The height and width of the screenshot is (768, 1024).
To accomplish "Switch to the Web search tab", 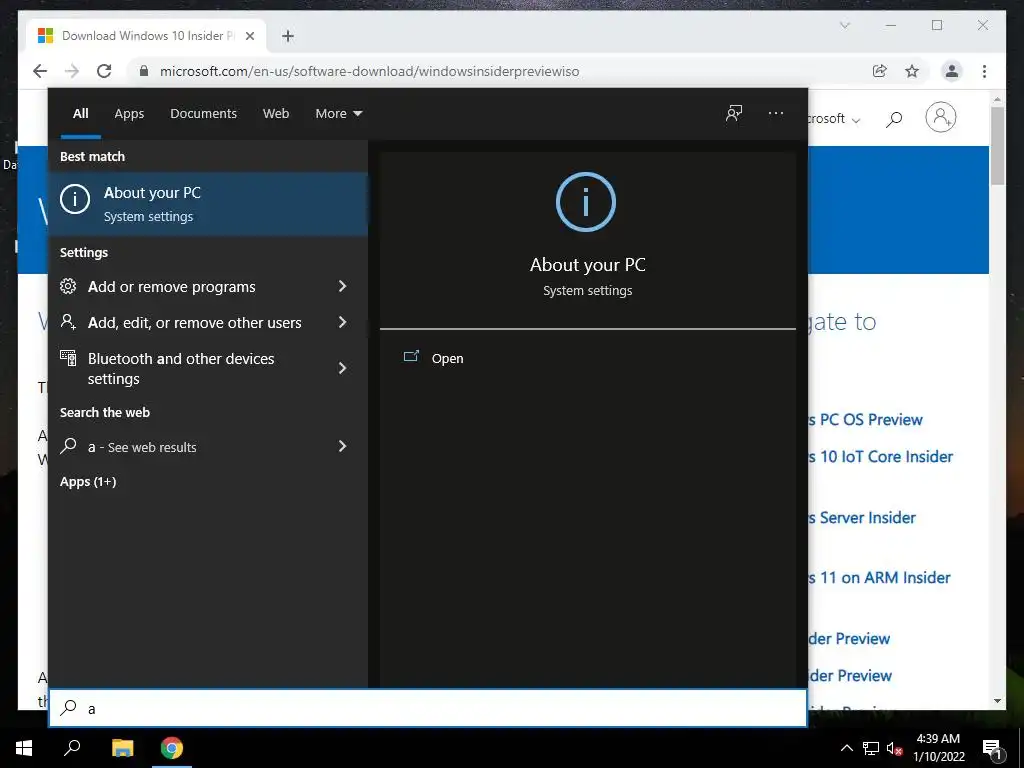I will click(x=276, y=114).
